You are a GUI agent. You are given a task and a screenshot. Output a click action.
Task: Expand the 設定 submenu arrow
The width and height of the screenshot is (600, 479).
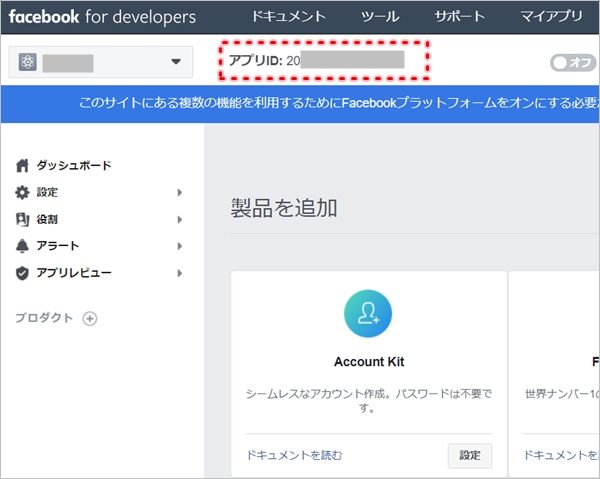click(x=179, y=192)
